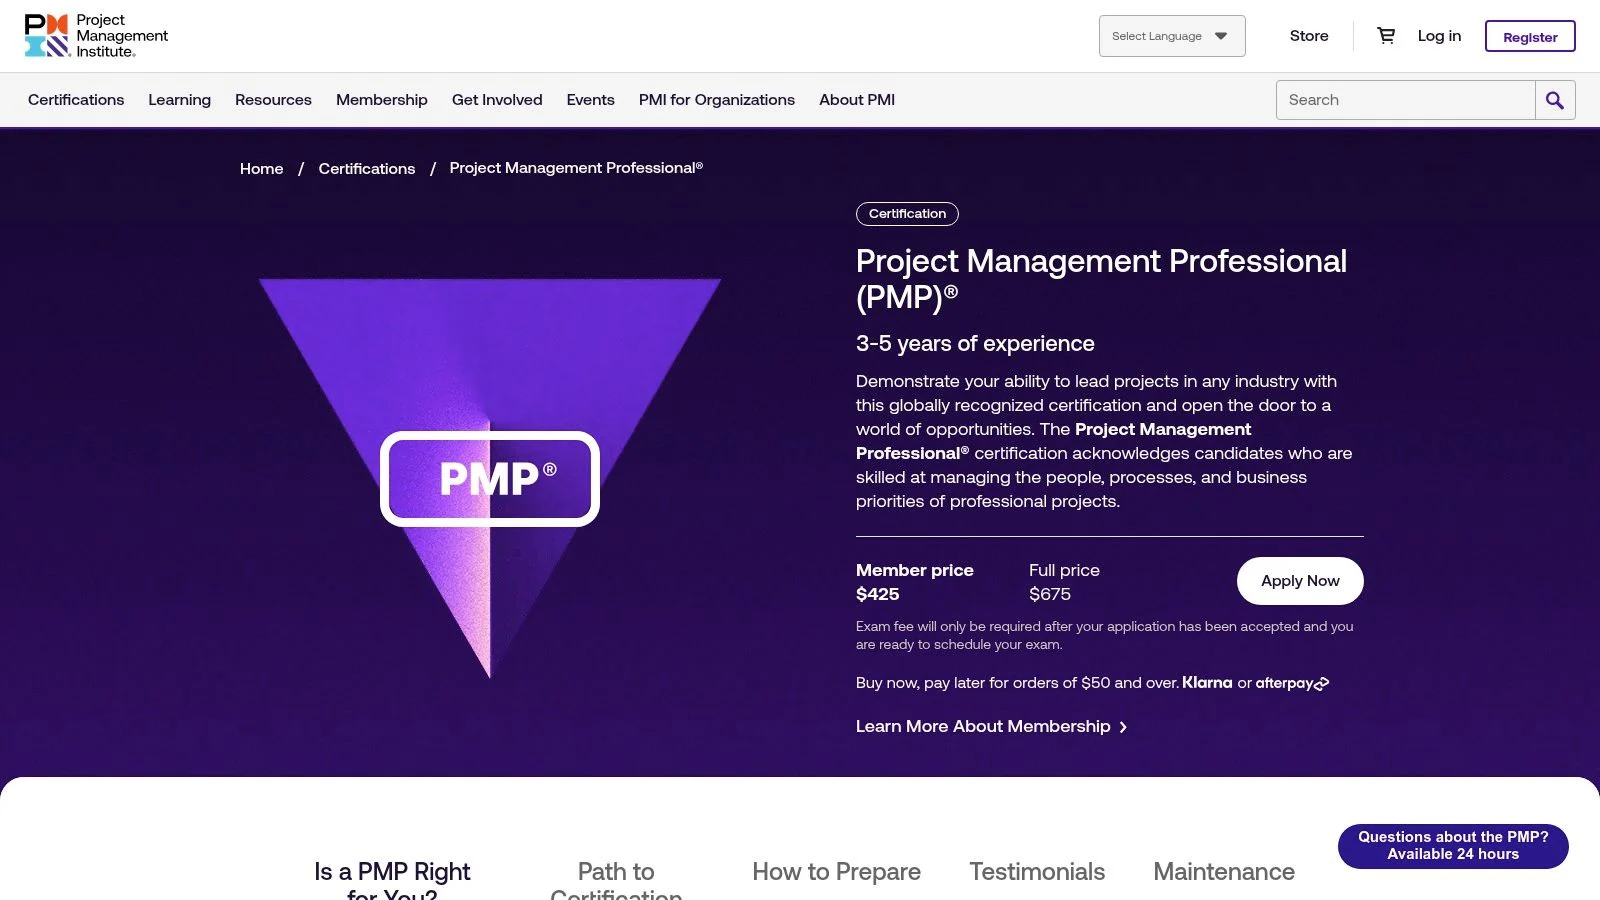This screenshot has width=1600, height=900.
Task: Open the Learning menu
Action: tap(180, 100)
